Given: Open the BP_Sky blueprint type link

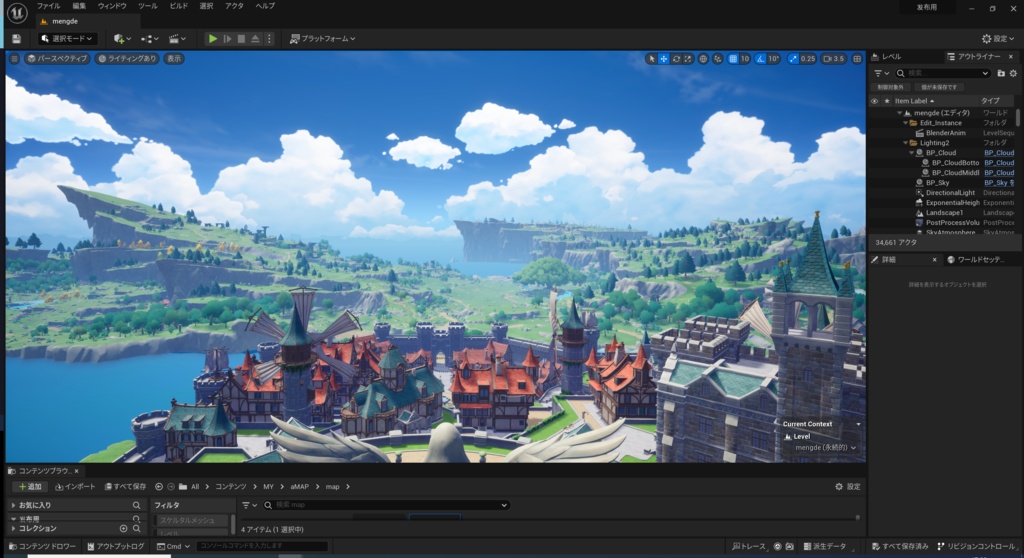Looking at the screenshot, I should coord(999,183).
